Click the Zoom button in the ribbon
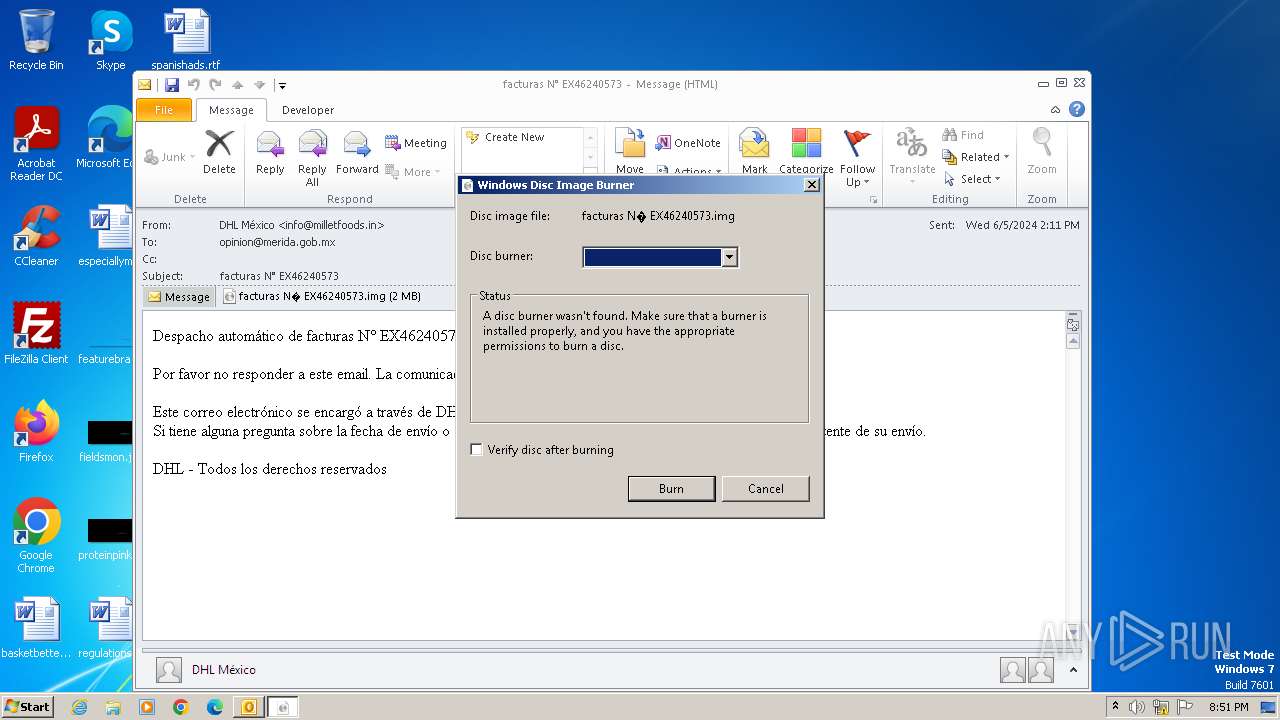Viewport: 1280px width, 720px height. (1042, 150)
